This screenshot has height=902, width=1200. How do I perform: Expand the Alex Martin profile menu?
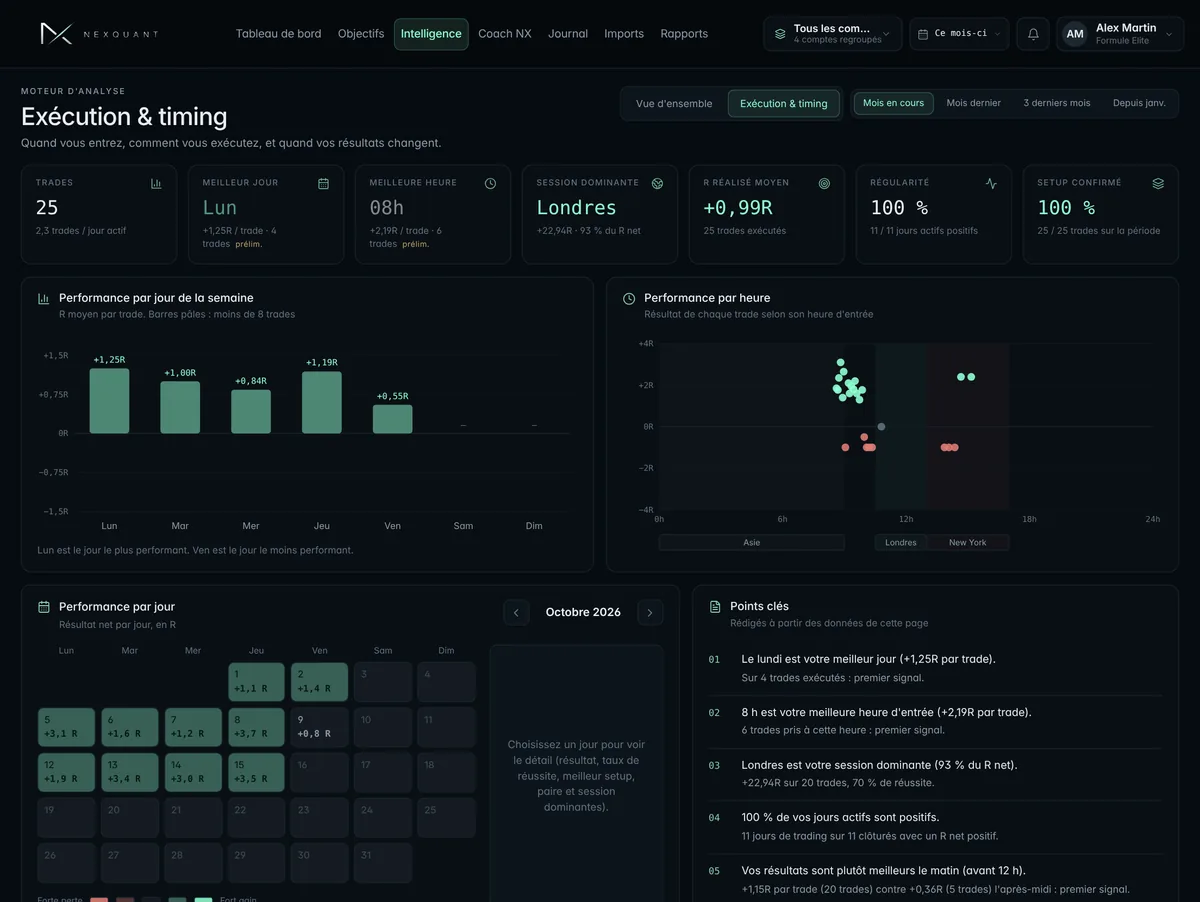tap(1120, 34)
